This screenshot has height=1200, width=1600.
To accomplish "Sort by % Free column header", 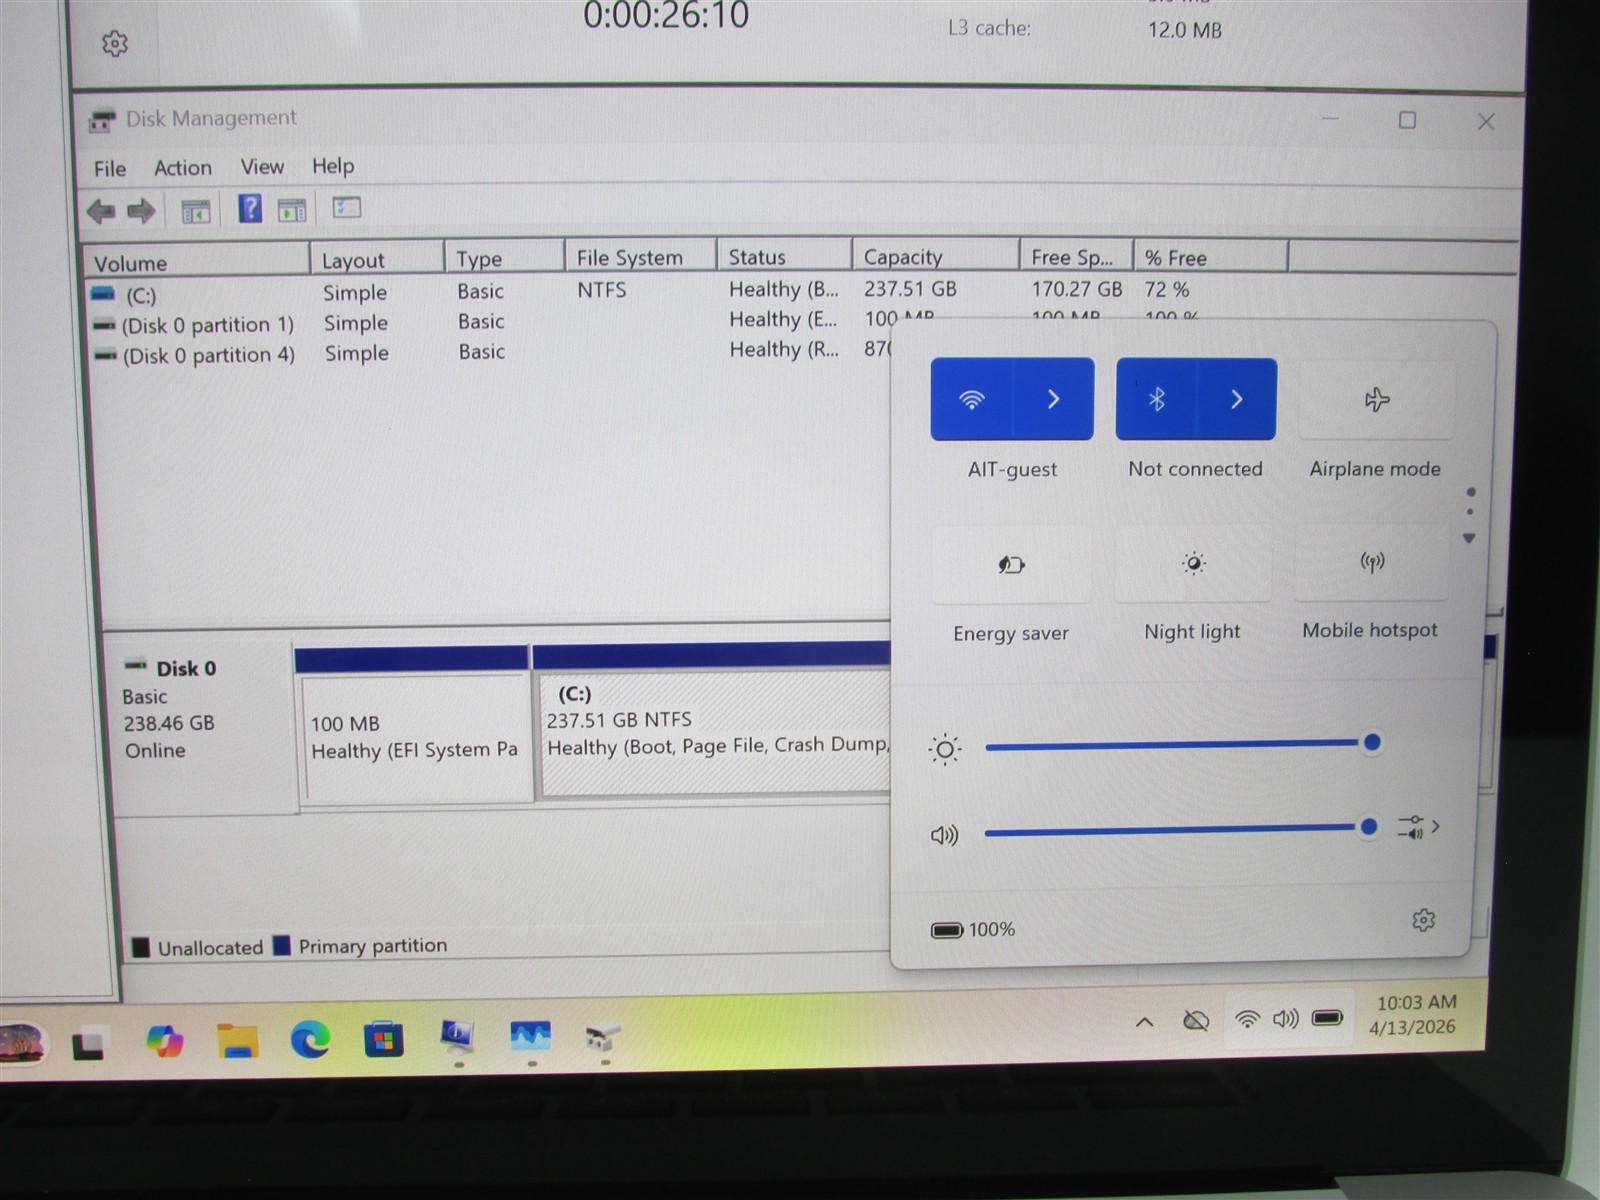I will (1210, 257).
